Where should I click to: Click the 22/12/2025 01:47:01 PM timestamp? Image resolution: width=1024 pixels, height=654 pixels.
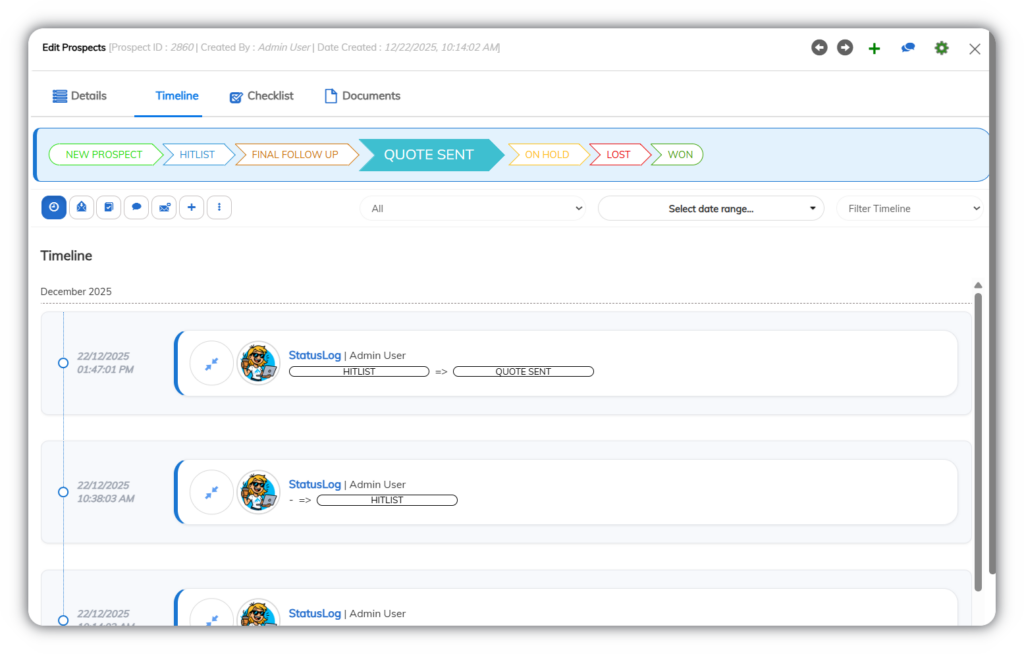pos(105,363)
